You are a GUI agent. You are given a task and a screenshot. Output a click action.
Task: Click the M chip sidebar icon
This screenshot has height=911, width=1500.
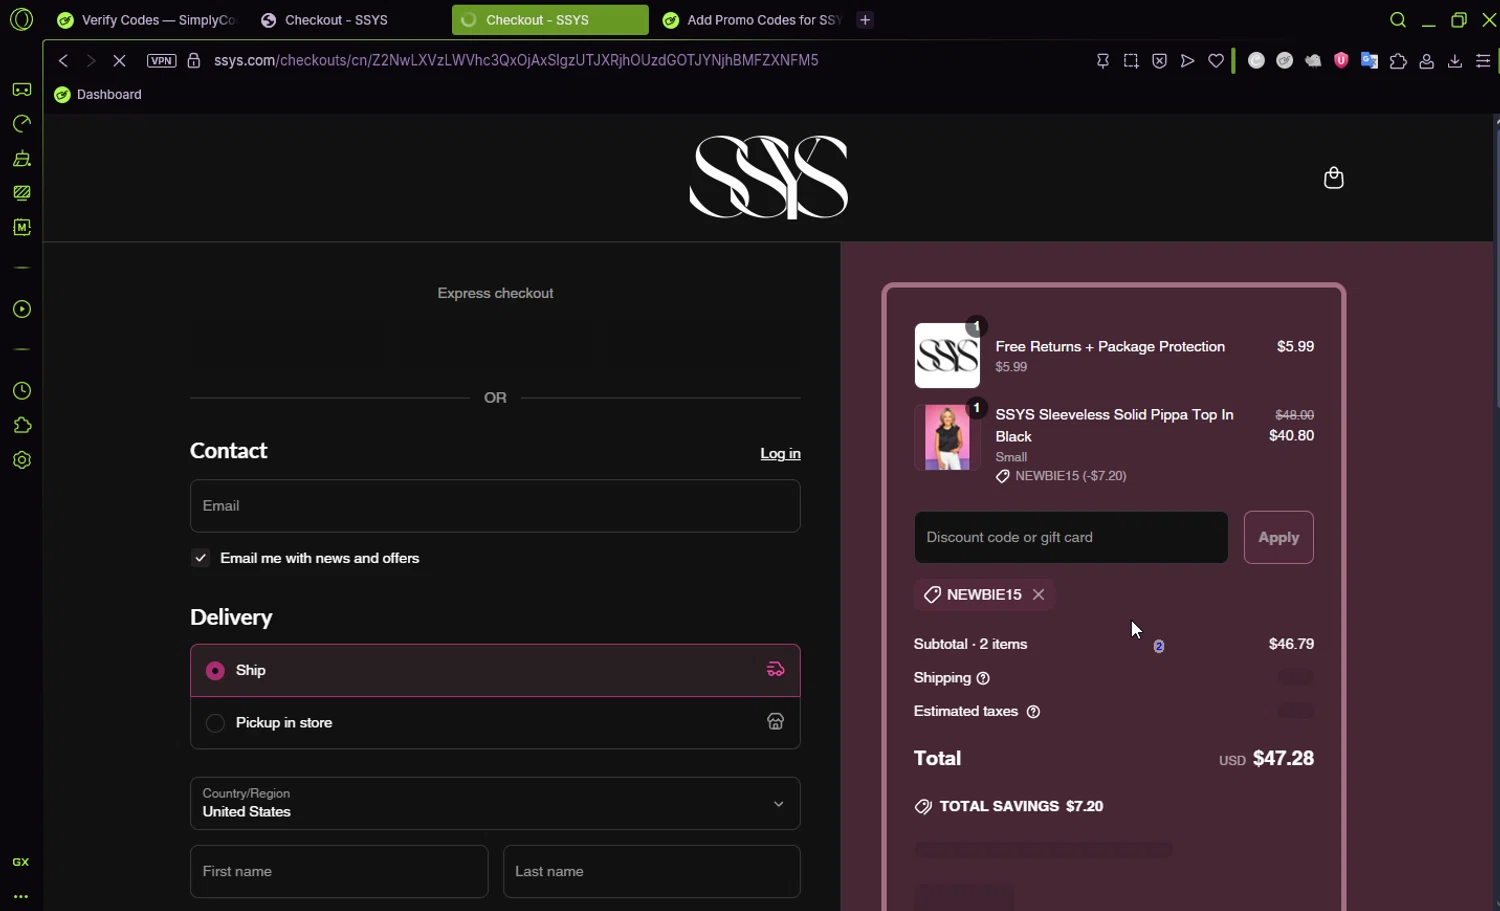(22, 228)
